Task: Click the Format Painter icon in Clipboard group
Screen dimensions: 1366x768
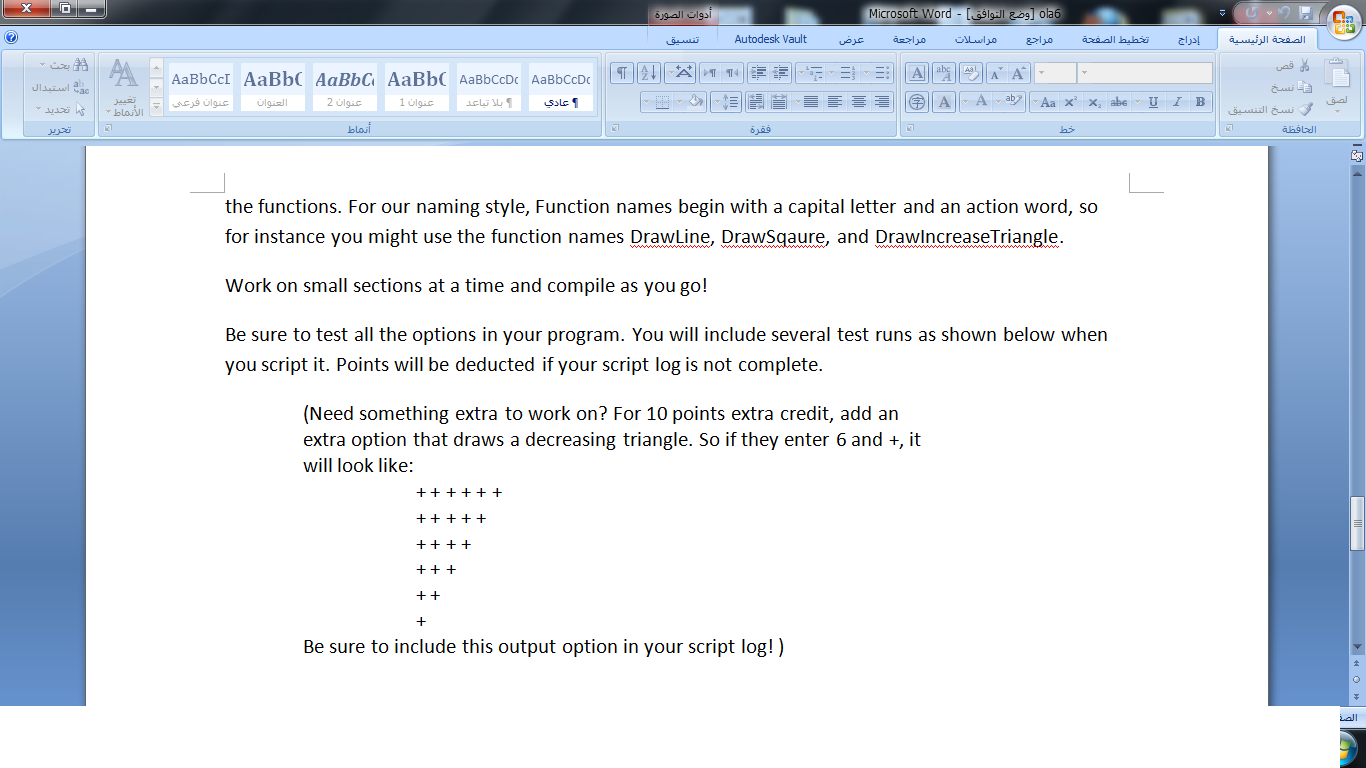Action: point(1306,108)
